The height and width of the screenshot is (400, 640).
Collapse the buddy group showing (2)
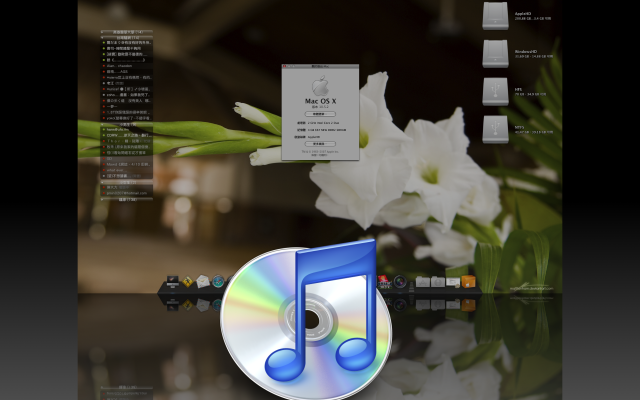click(127, 182)
